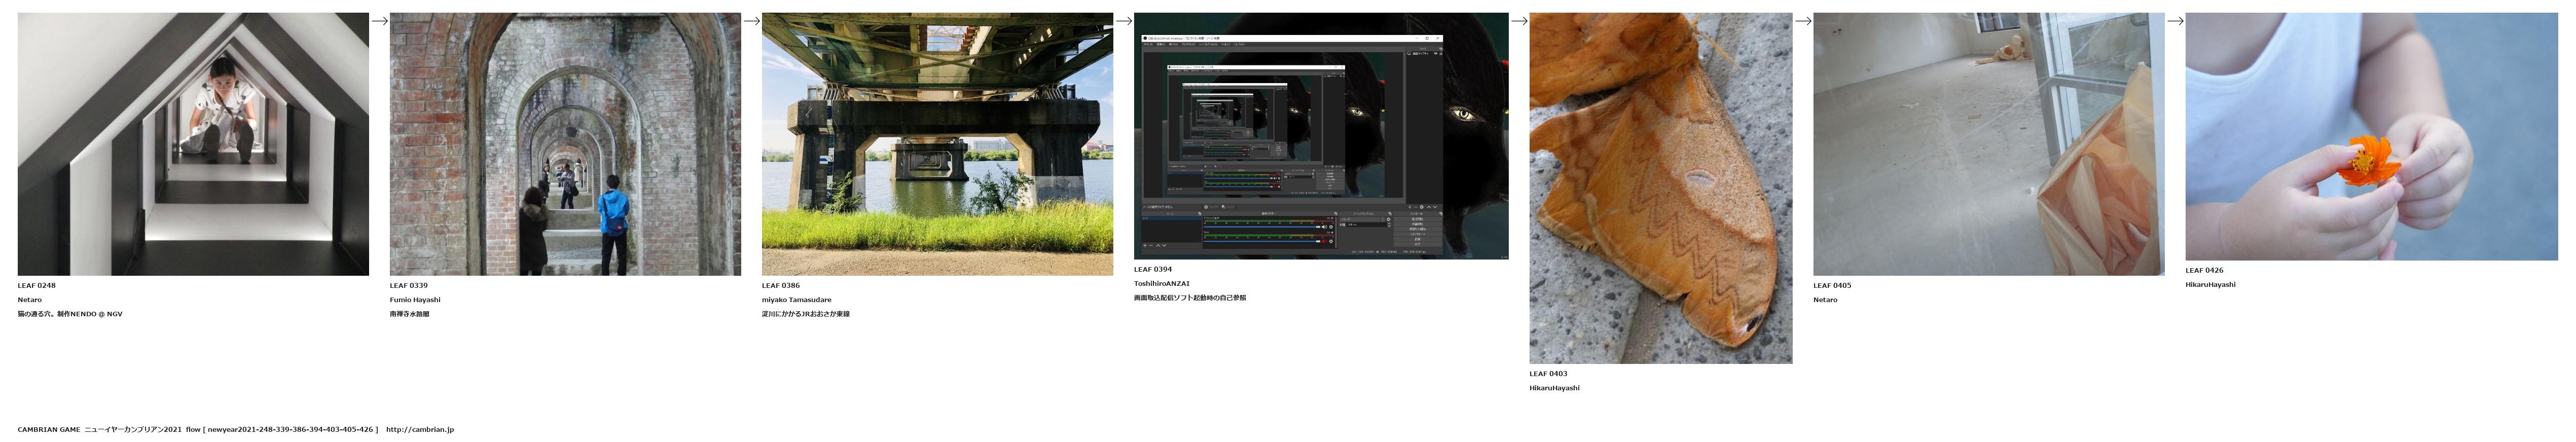Click the arrow between LEAF 0405 and LEAF 0426

[x=2174, y=20]
